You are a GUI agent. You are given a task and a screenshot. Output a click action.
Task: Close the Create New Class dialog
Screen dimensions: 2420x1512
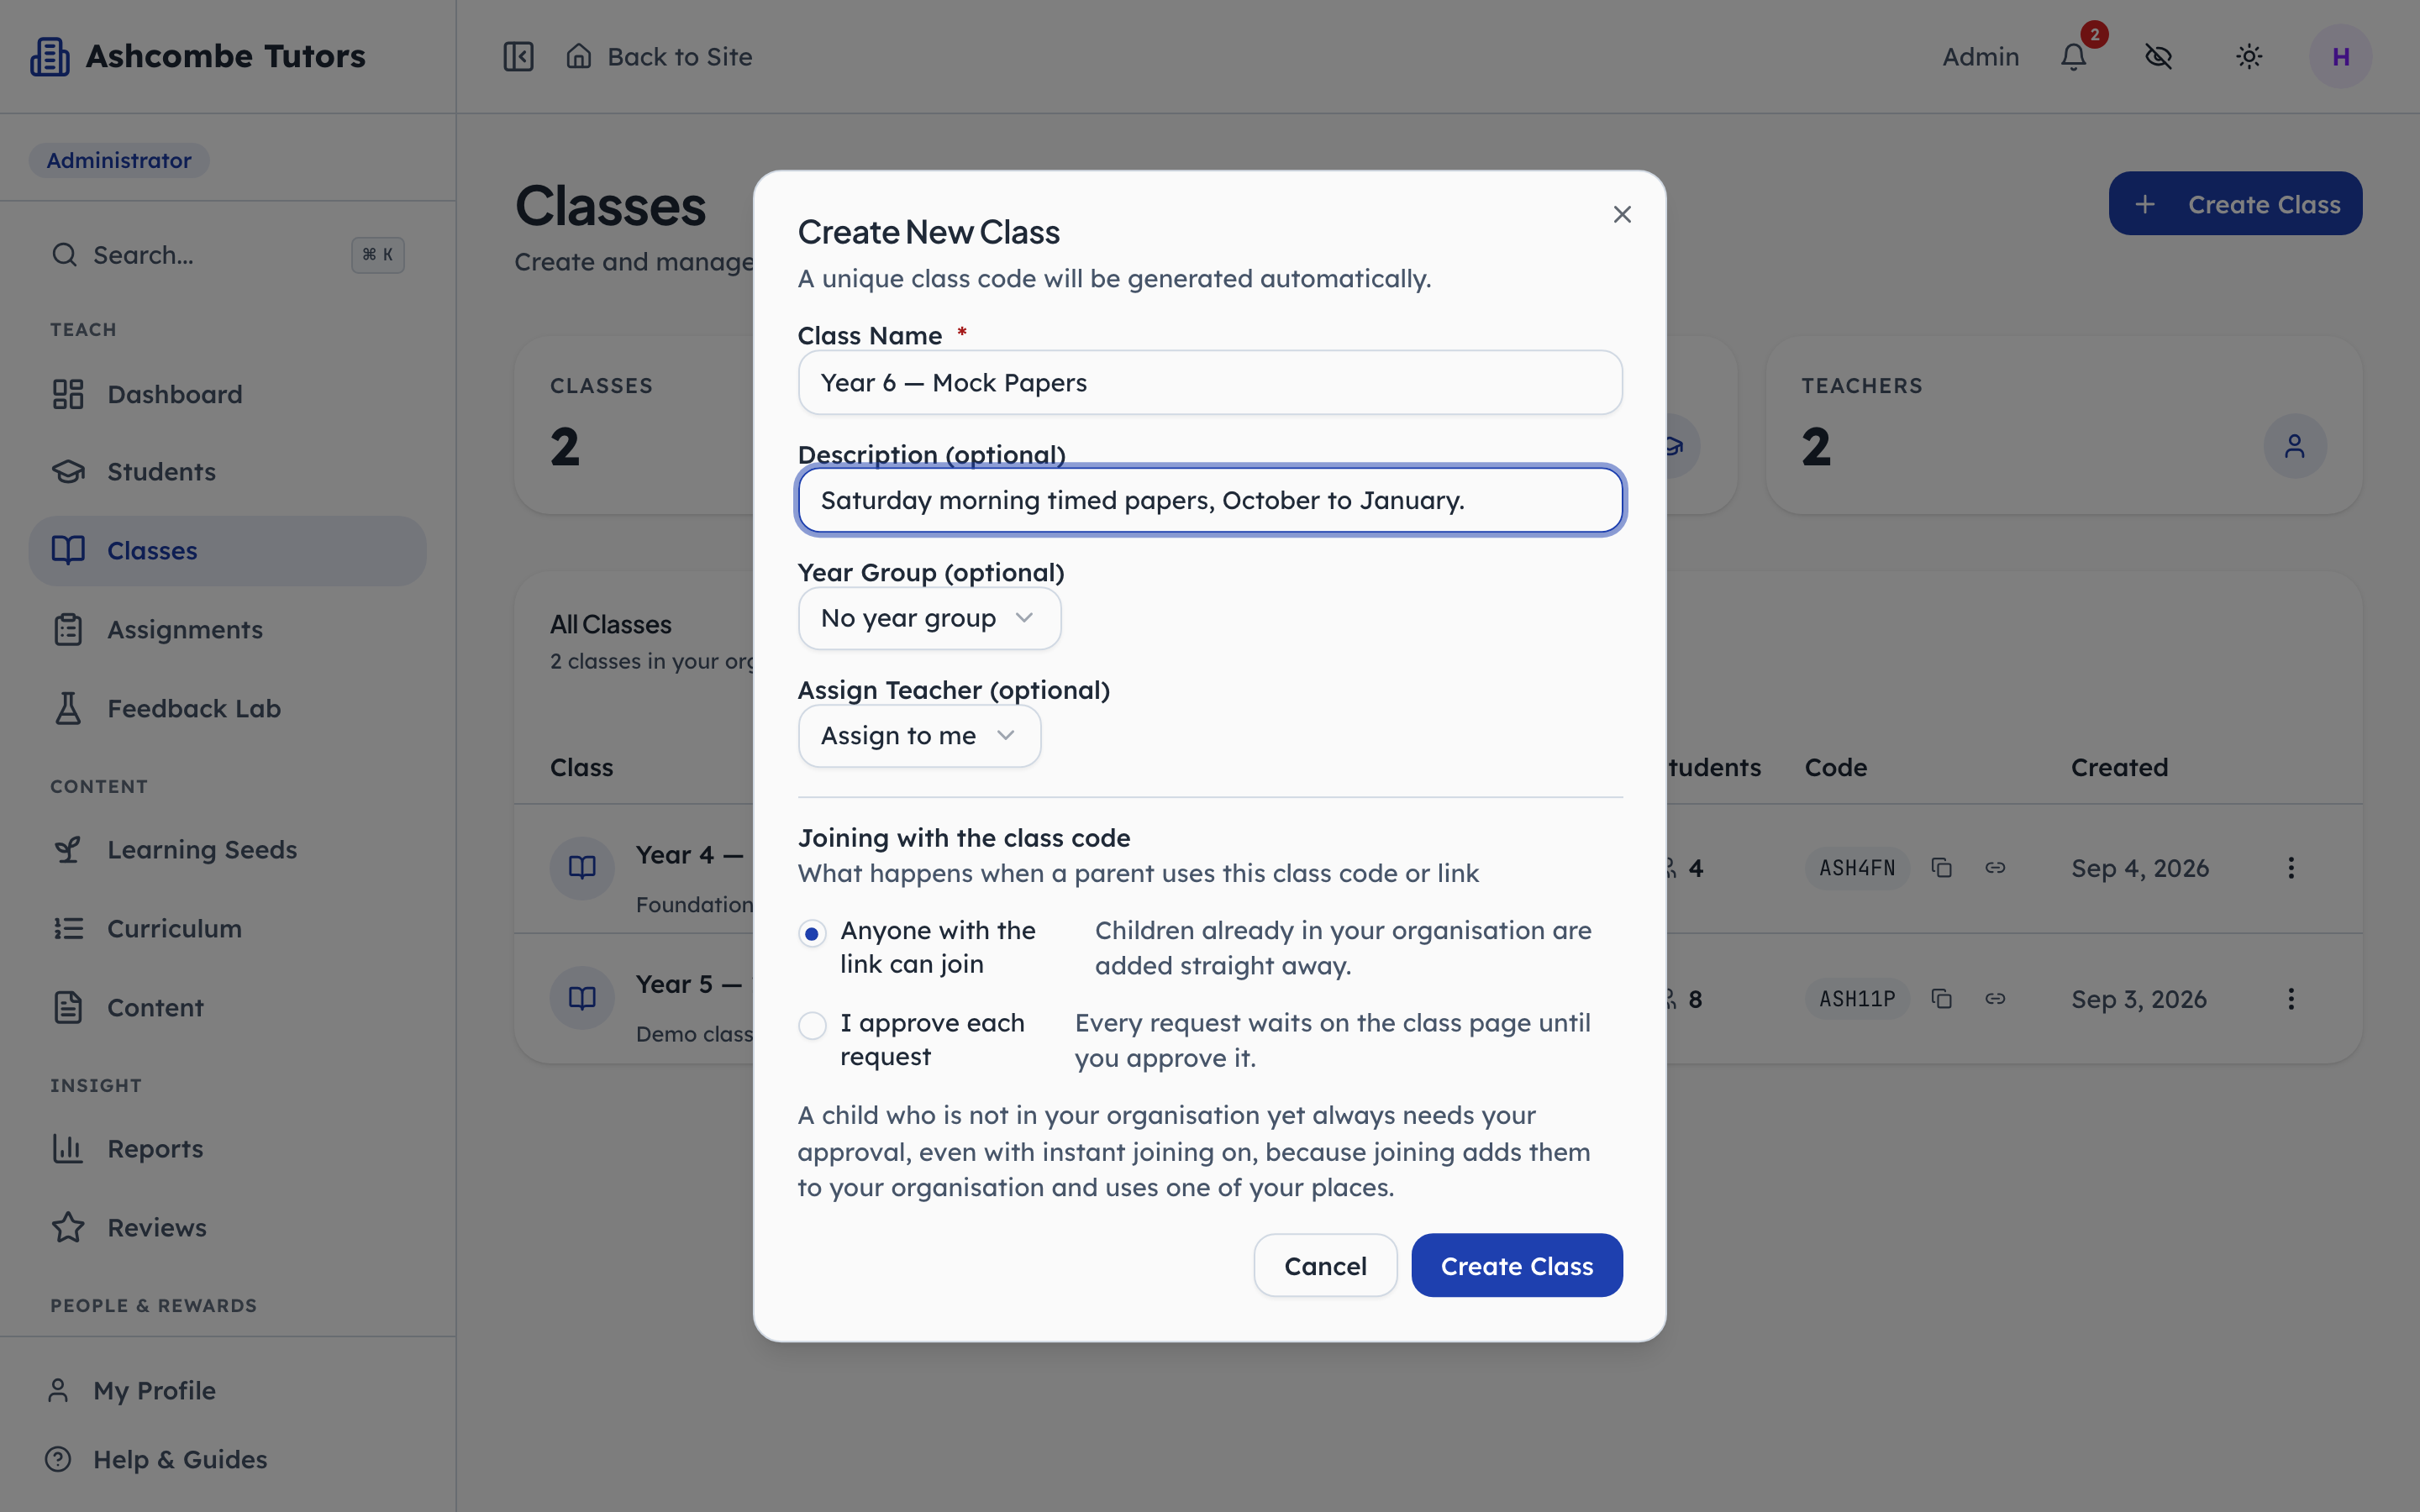1622,214
